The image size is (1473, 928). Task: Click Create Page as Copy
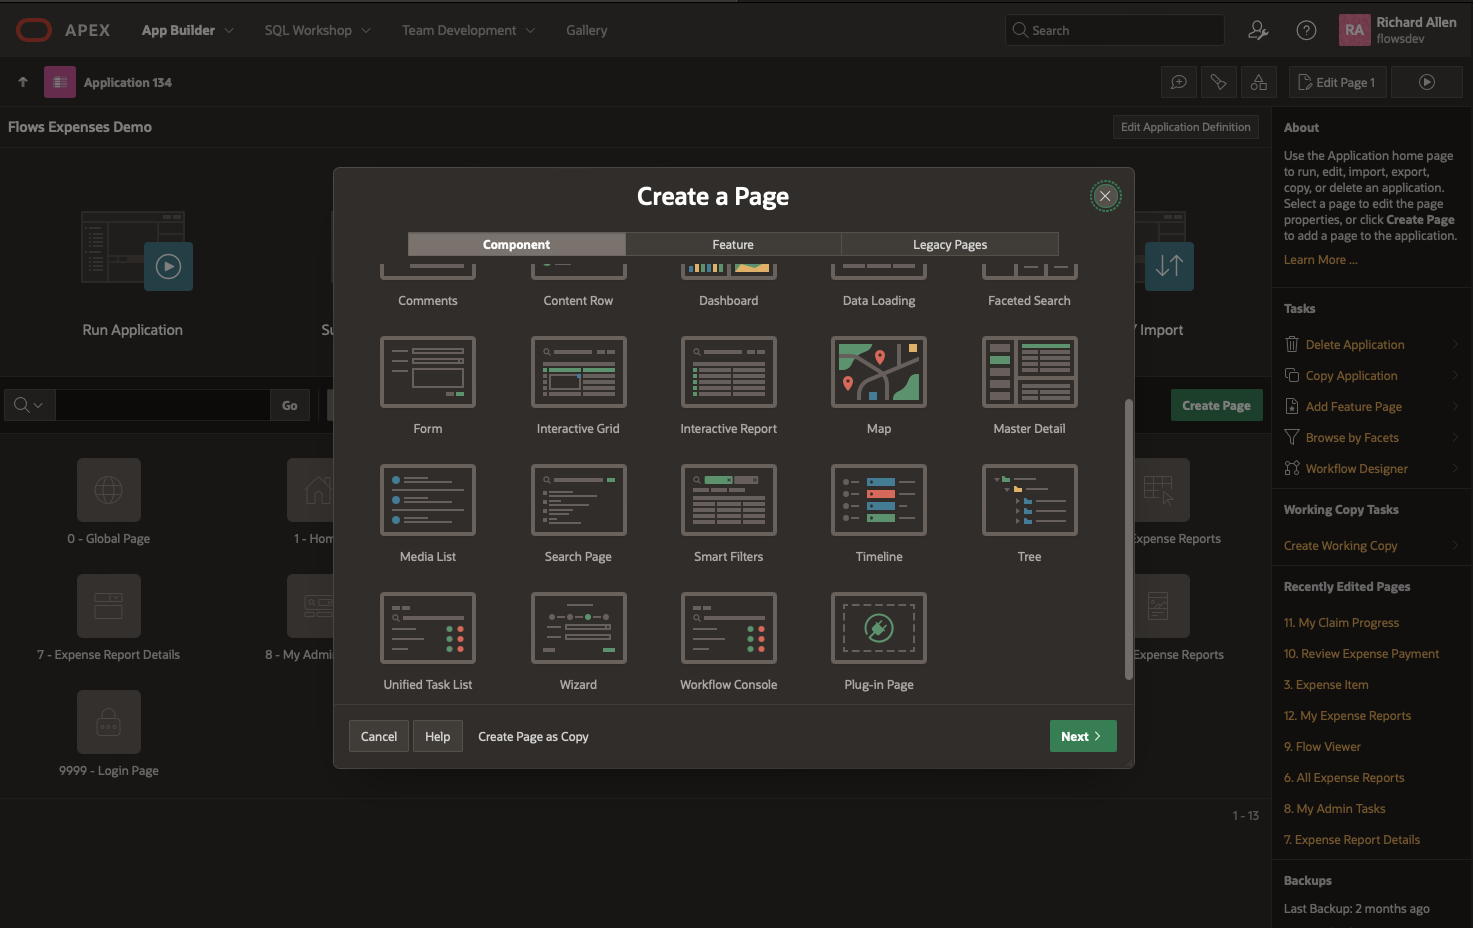[533, 736]
